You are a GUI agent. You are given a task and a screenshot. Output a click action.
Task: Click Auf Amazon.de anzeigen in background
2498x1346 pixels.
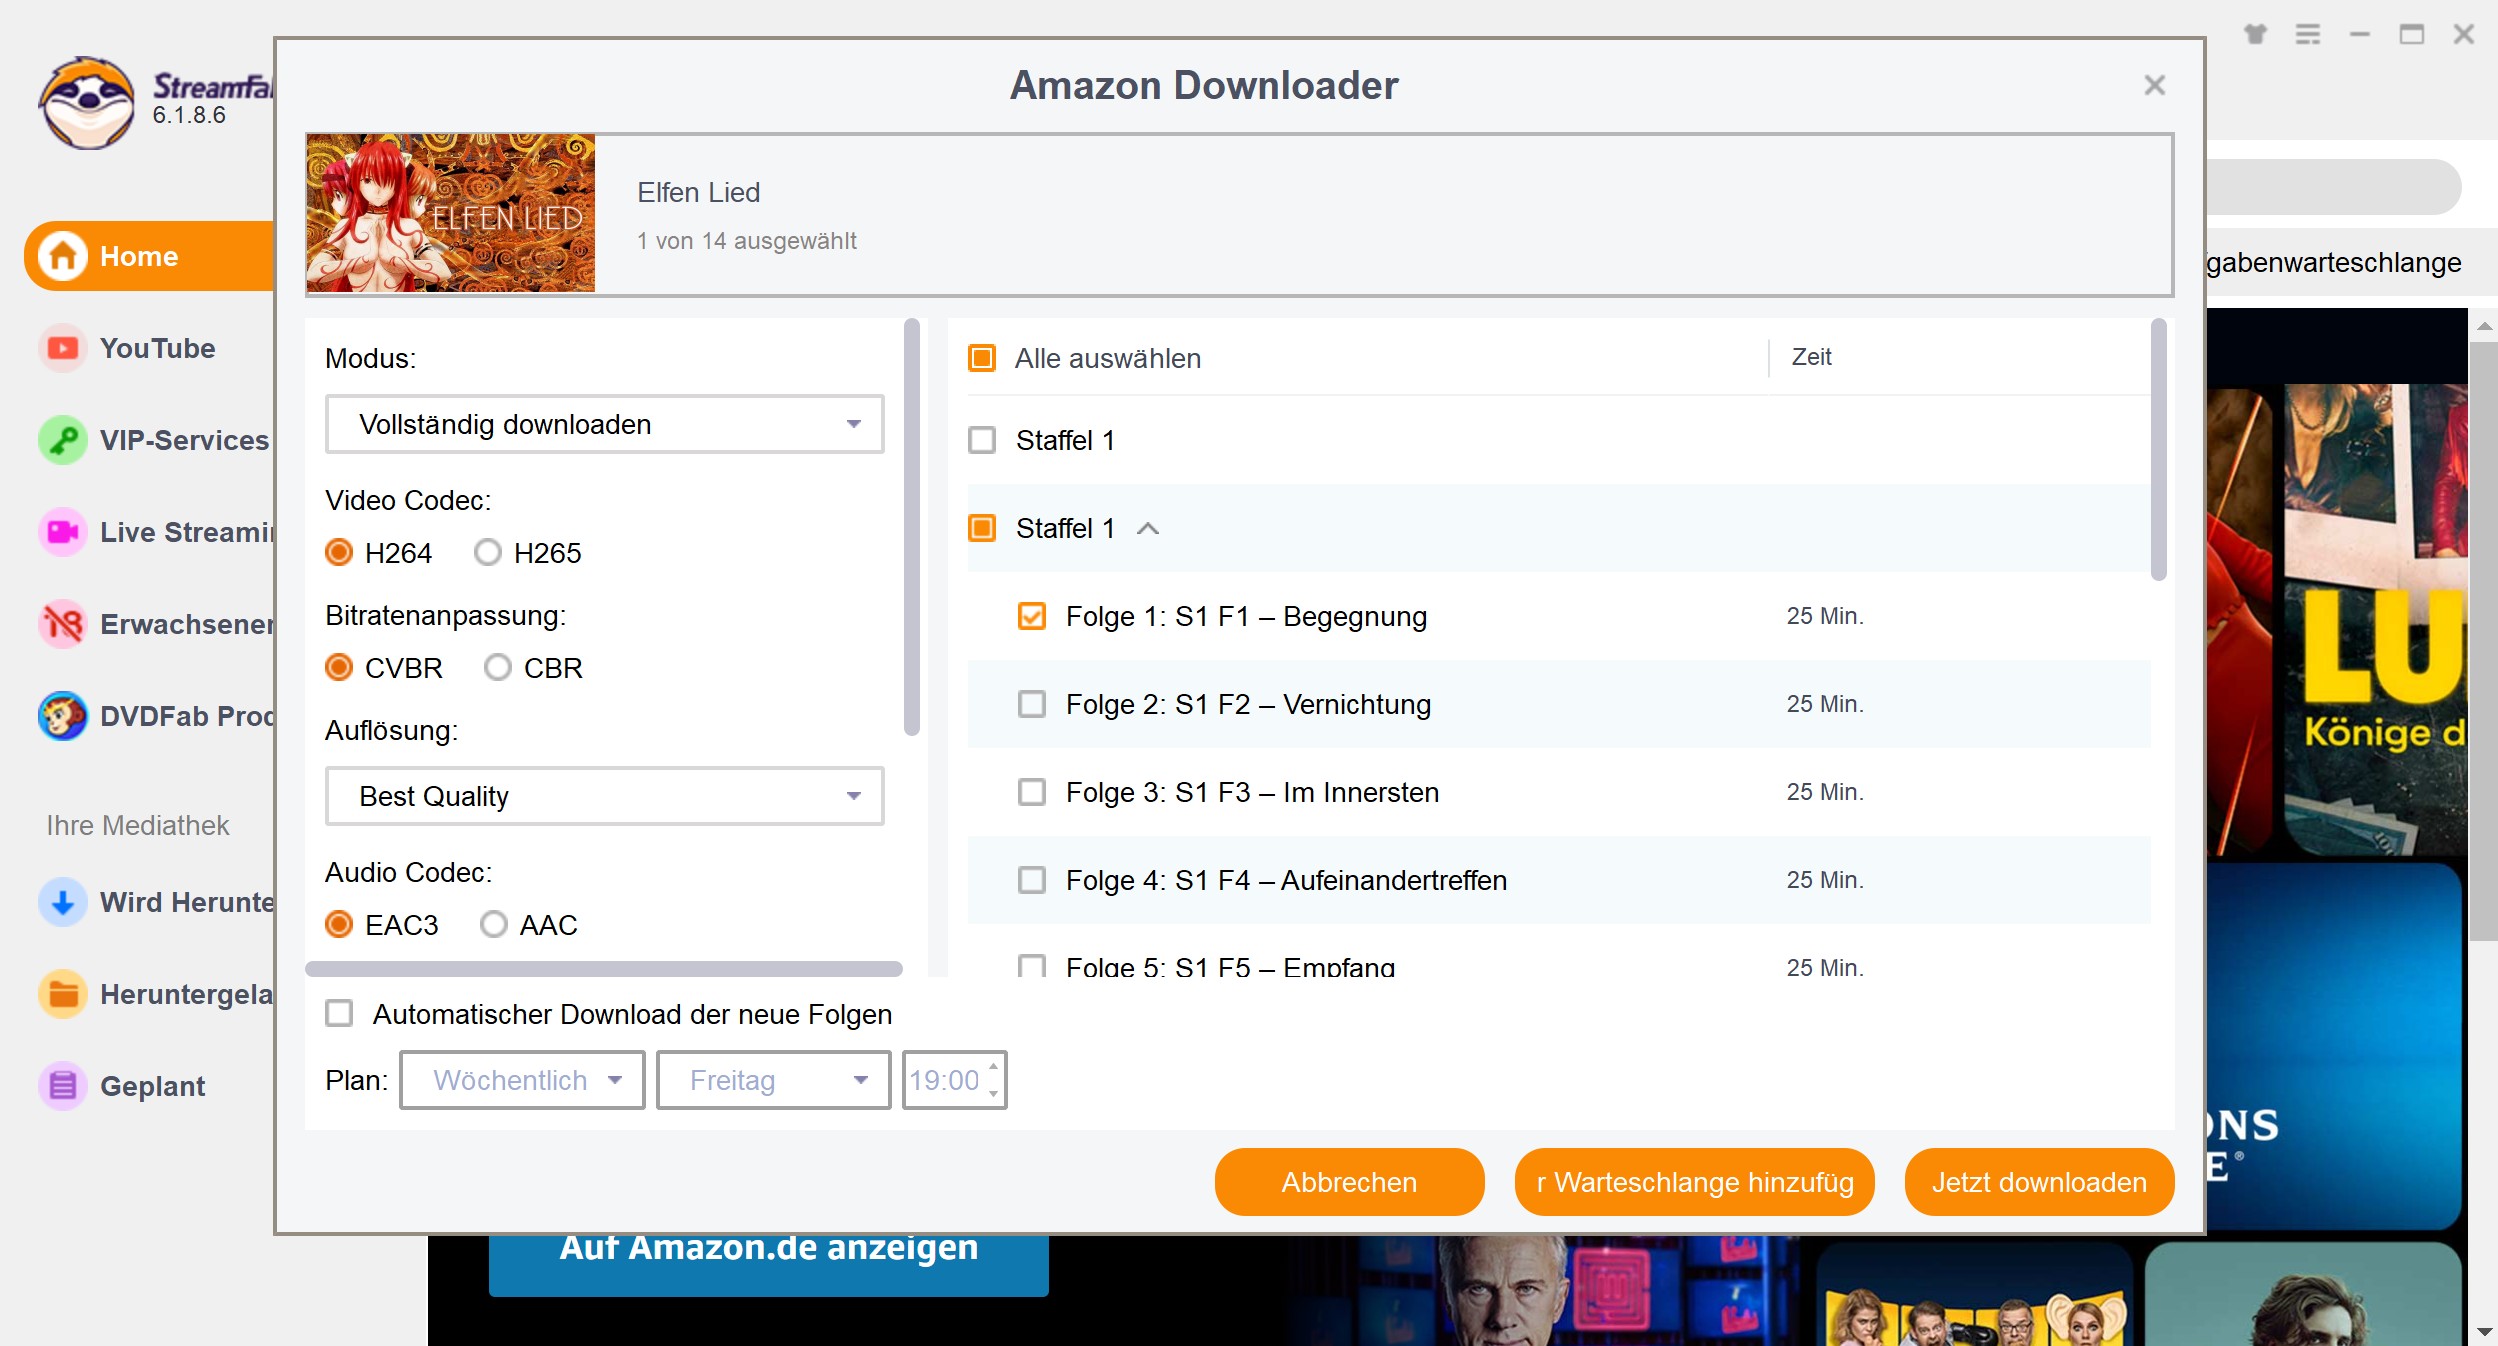[x=768, y=1264]
